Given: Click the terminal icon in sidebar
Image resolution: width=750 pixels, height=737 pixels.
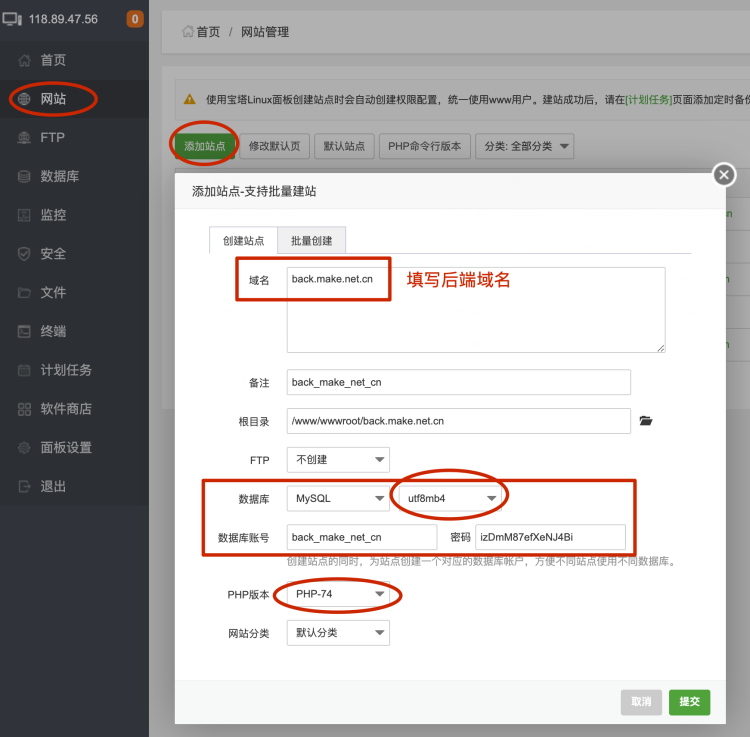Looking at the screenshot, I should [24, 331].
